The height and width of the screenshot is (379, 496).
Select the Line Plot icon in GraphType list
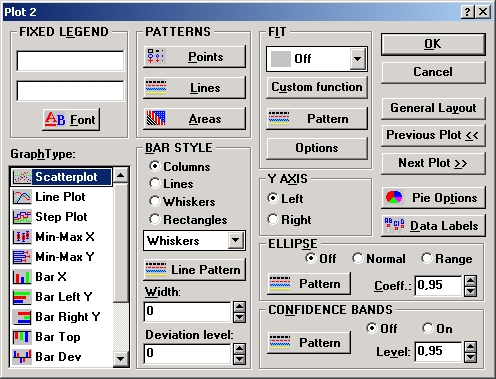click(22, 197)
